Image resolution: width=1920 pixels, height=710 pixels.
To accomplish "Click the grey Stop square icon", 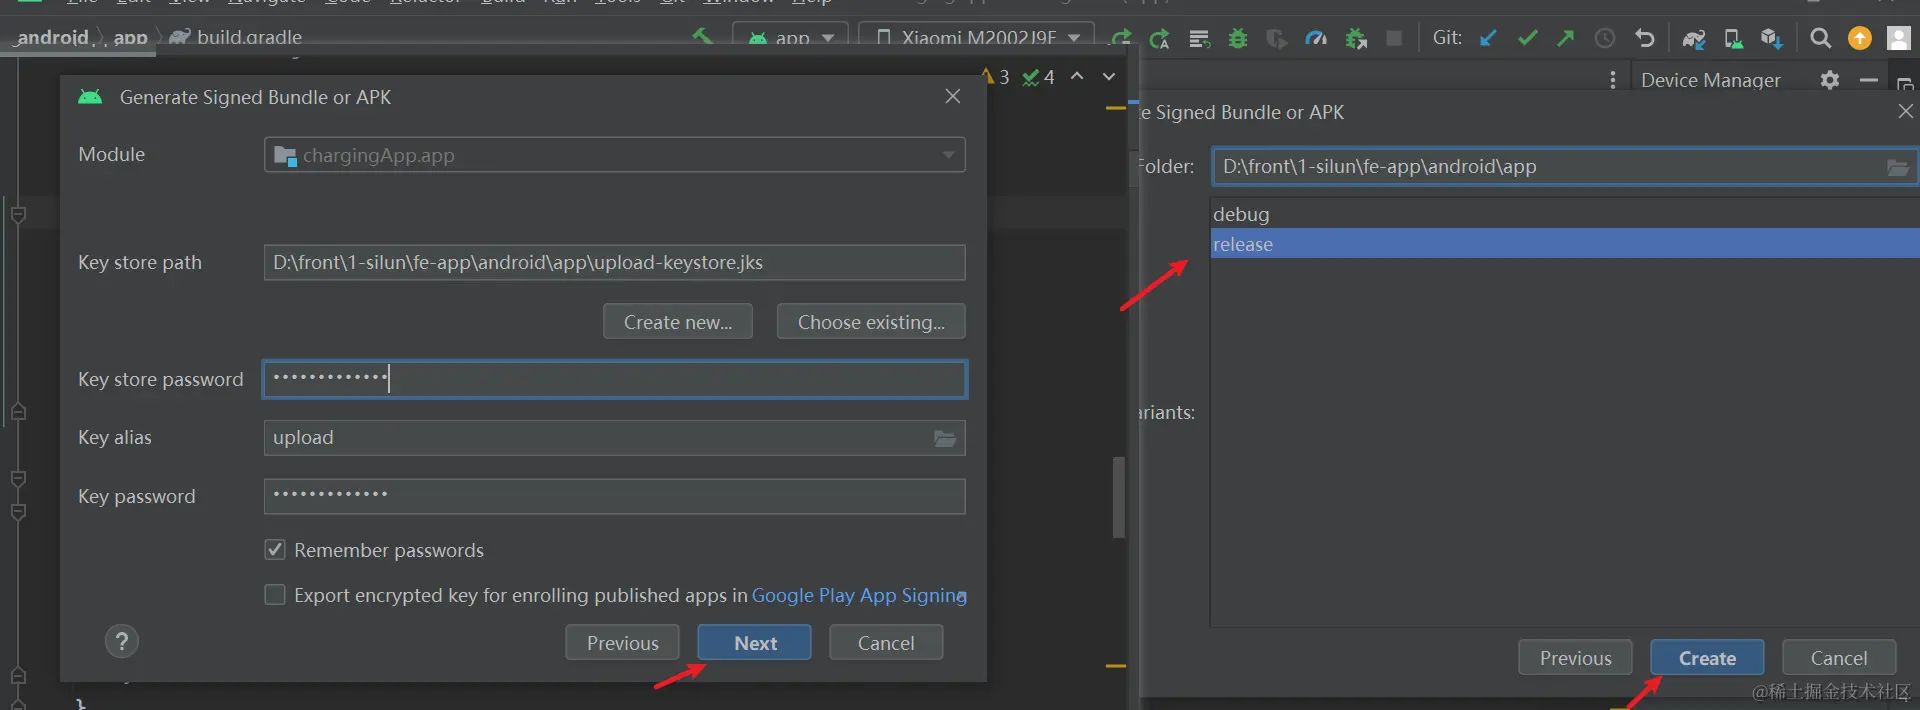I will coord(1394,38).
